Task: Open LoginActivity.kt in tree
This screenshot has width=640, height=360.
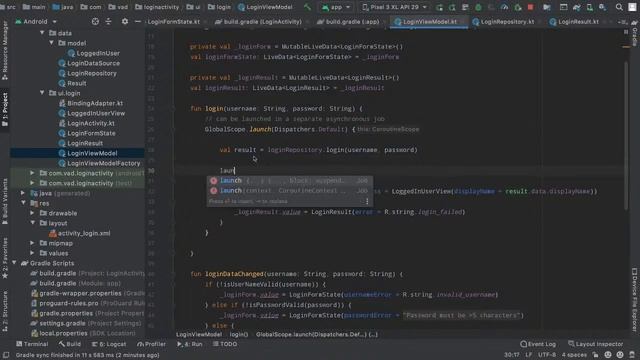Action: point(87,123)
